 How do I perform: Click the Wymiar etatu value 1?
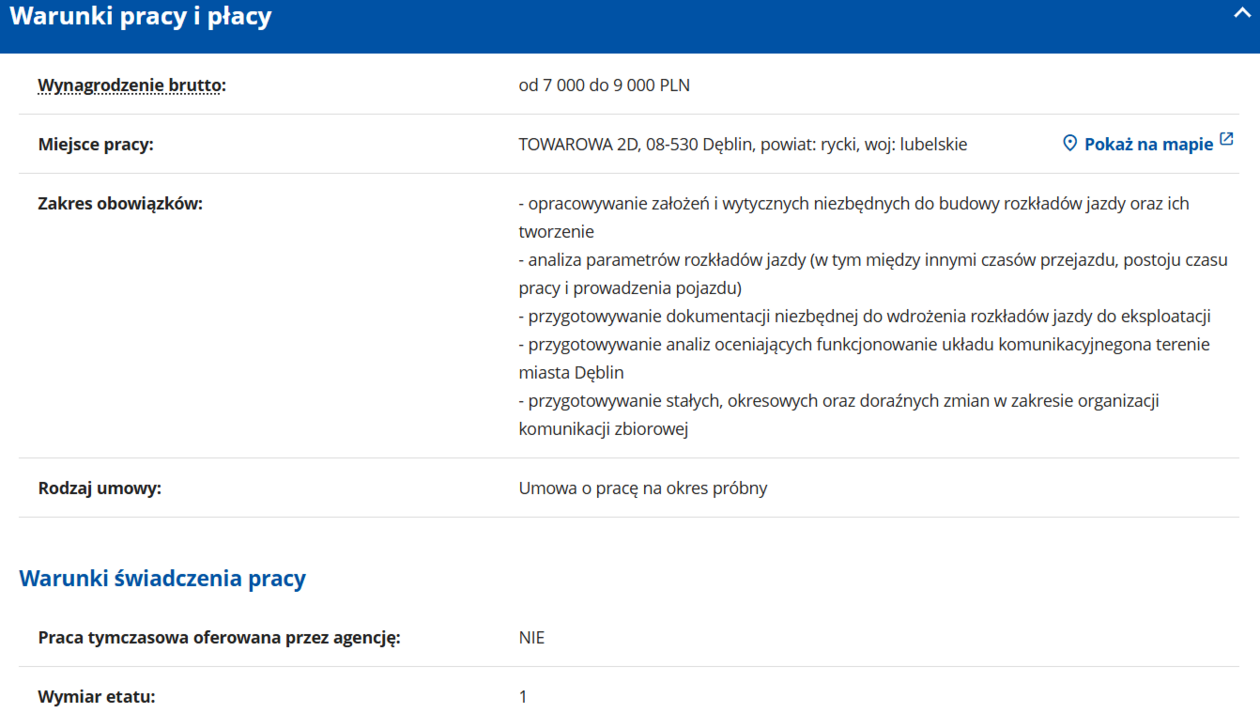pyautogui.click(x=522, y=696)
